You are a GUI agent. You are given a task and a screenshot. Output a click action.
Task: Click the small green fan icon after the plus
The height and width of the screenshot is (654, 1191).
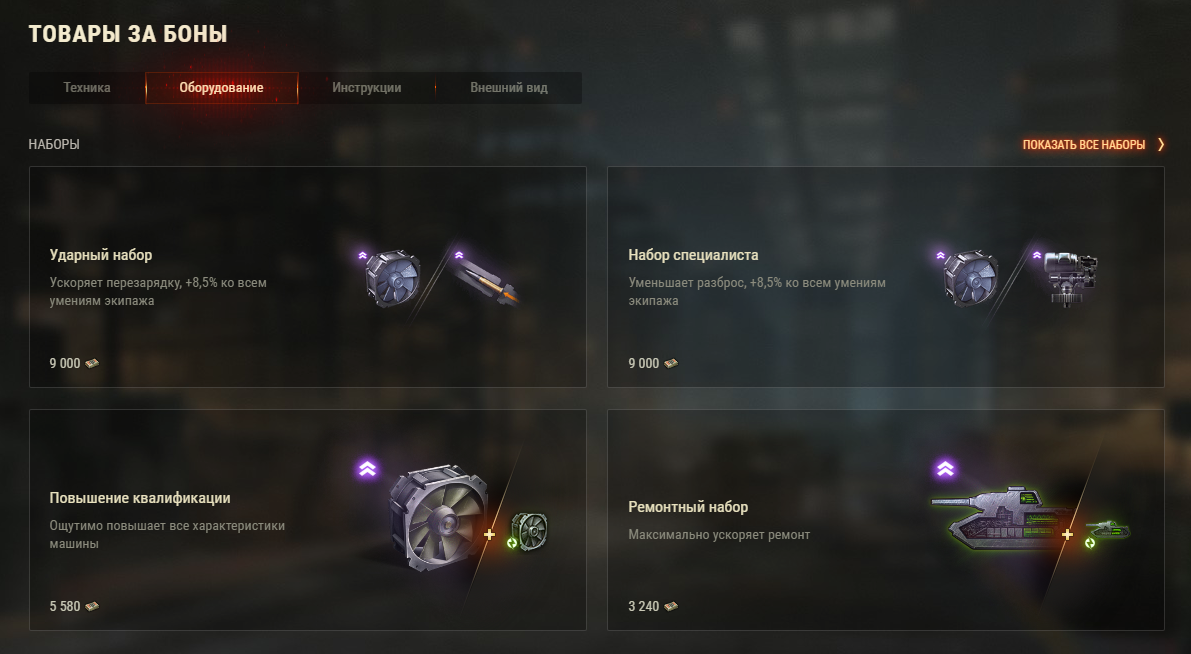529,530
